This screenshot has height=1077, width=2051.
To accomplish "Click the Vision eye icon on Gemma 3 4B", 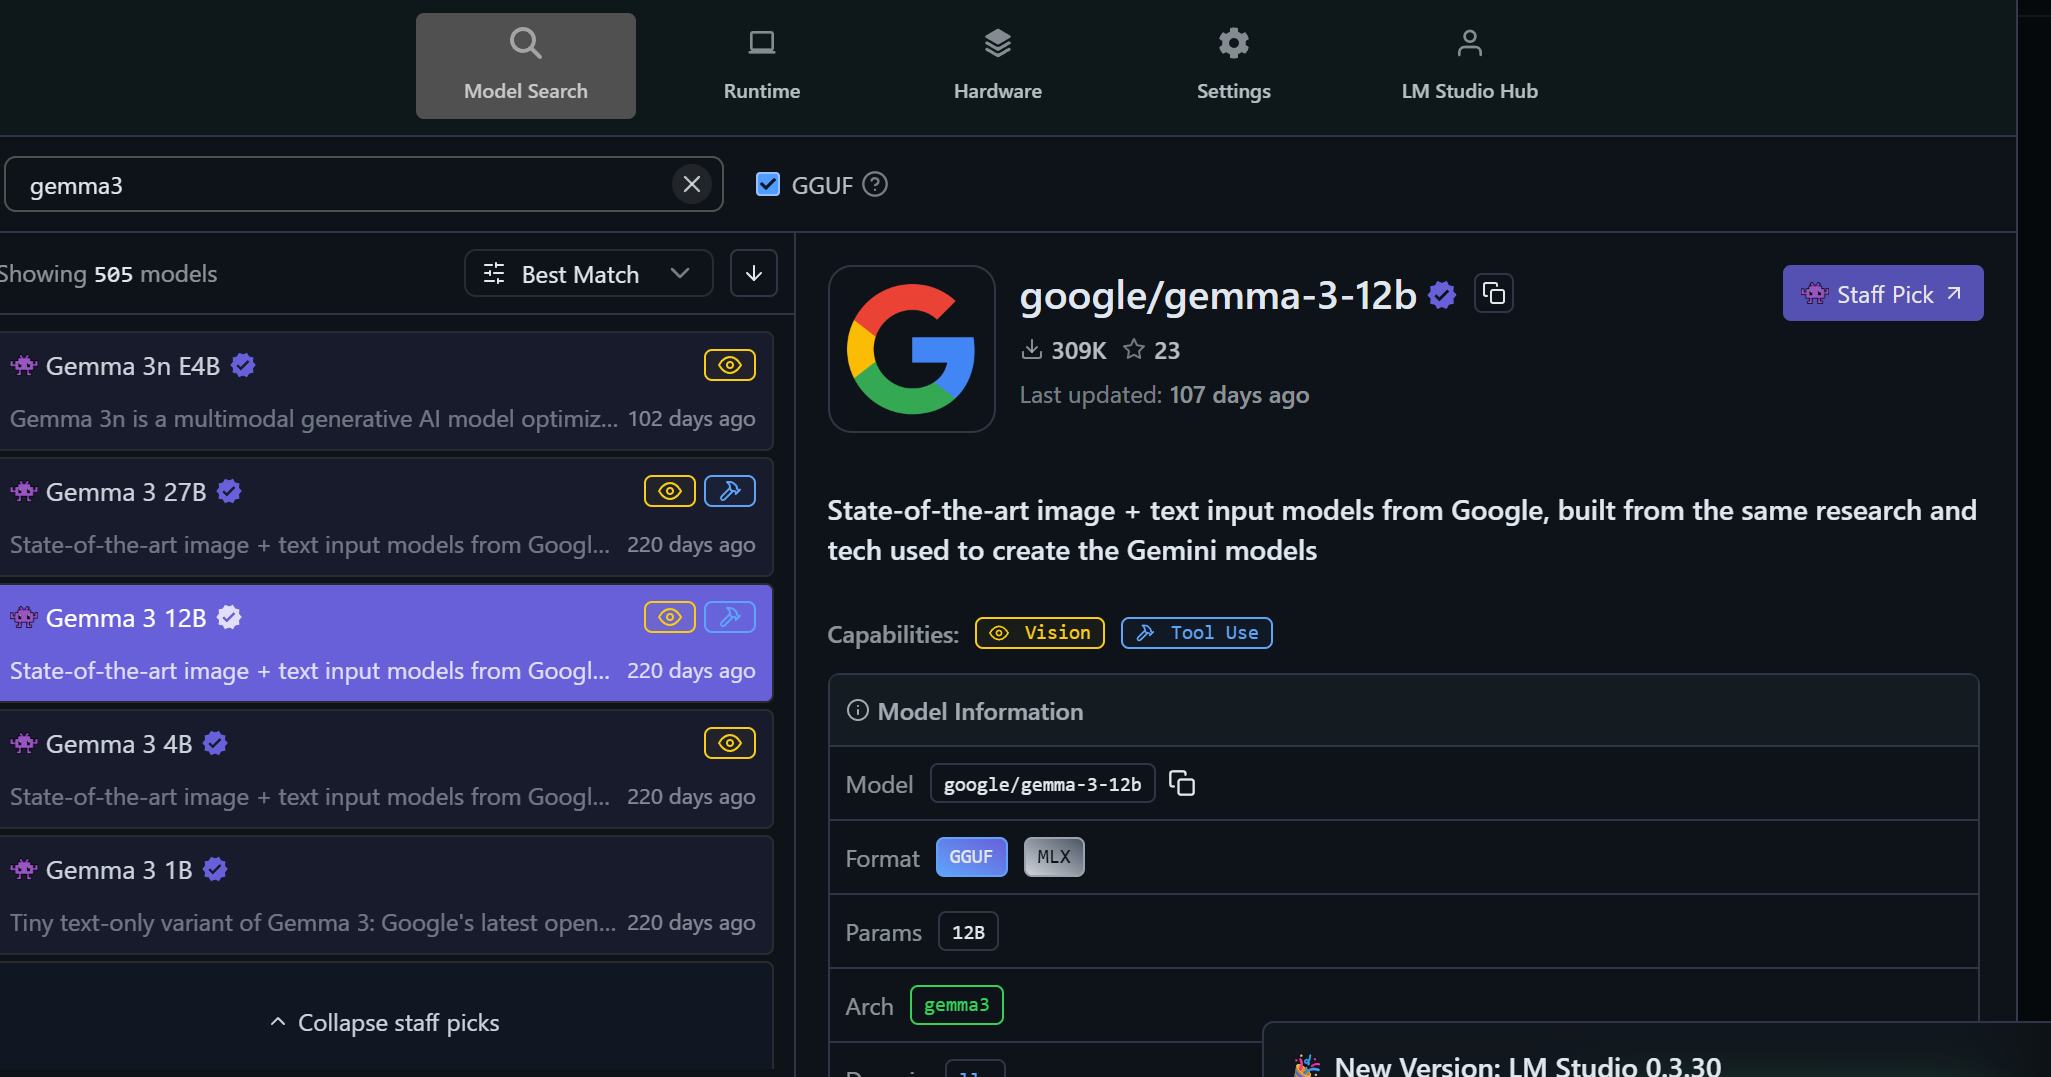I will pos(729,744).
